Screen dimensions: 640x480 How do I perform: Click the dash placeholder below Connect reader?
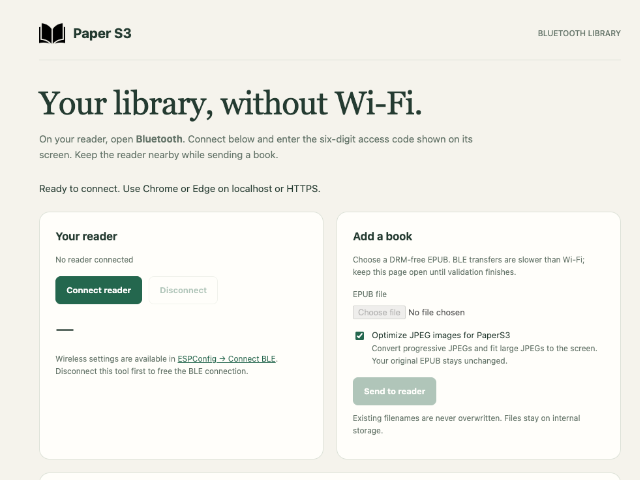(x=65, y=329)
